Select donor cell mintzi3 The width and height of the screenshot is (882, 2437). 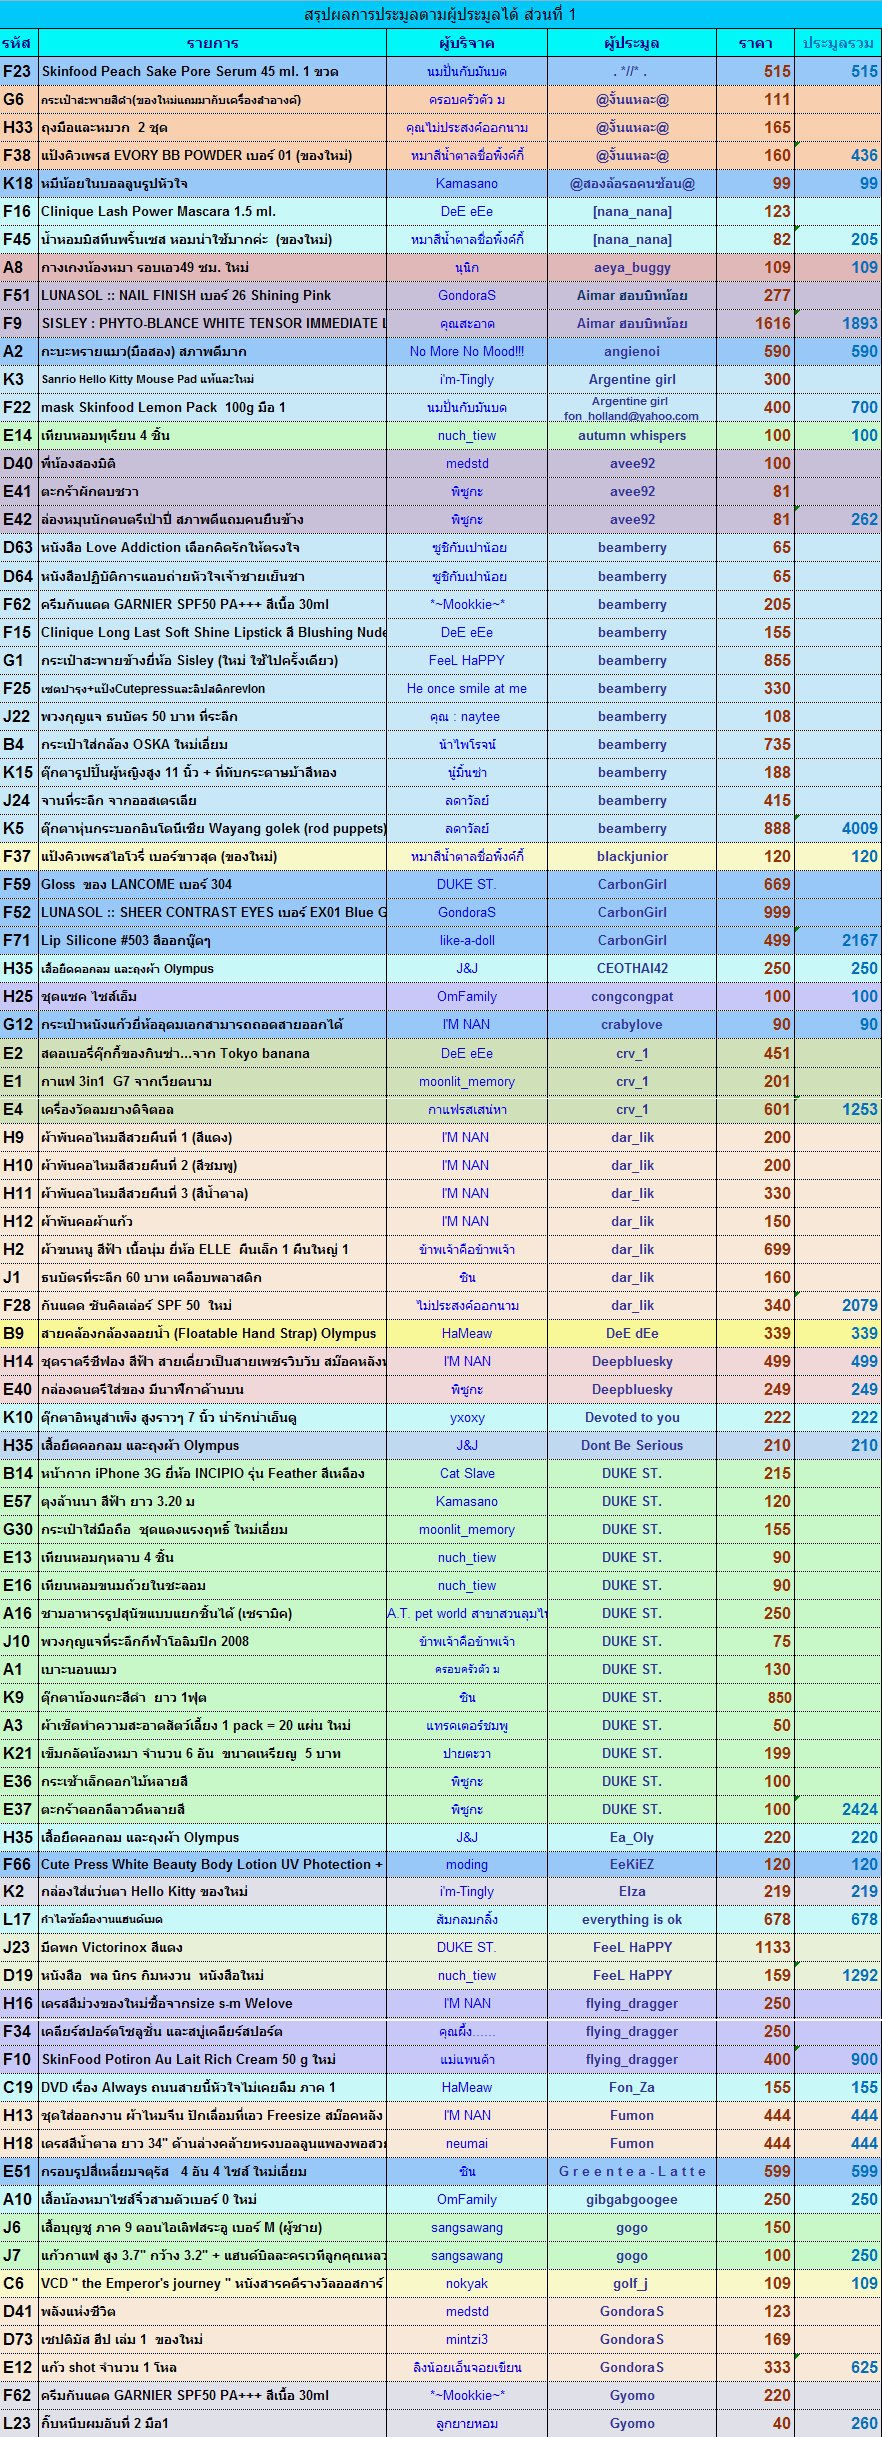click(467, 2339)
